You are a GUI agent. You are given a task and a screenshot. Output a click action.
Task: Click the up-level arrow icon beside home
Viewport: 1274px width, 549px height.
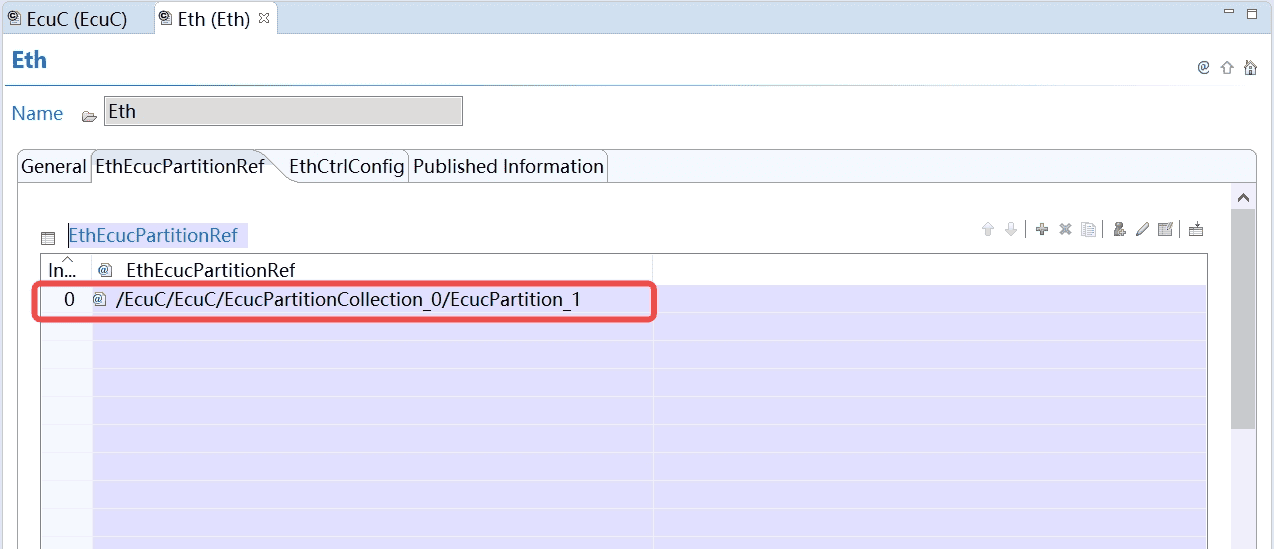pyautogui.click(x=1227, y=68)
